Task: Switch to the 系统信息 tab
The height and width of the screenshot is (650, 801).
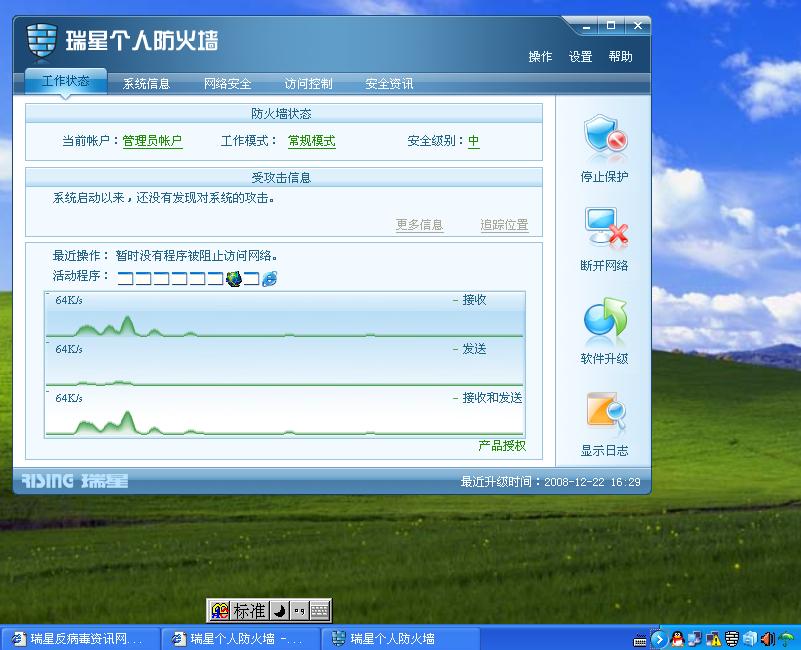Action: click(146, 84)
